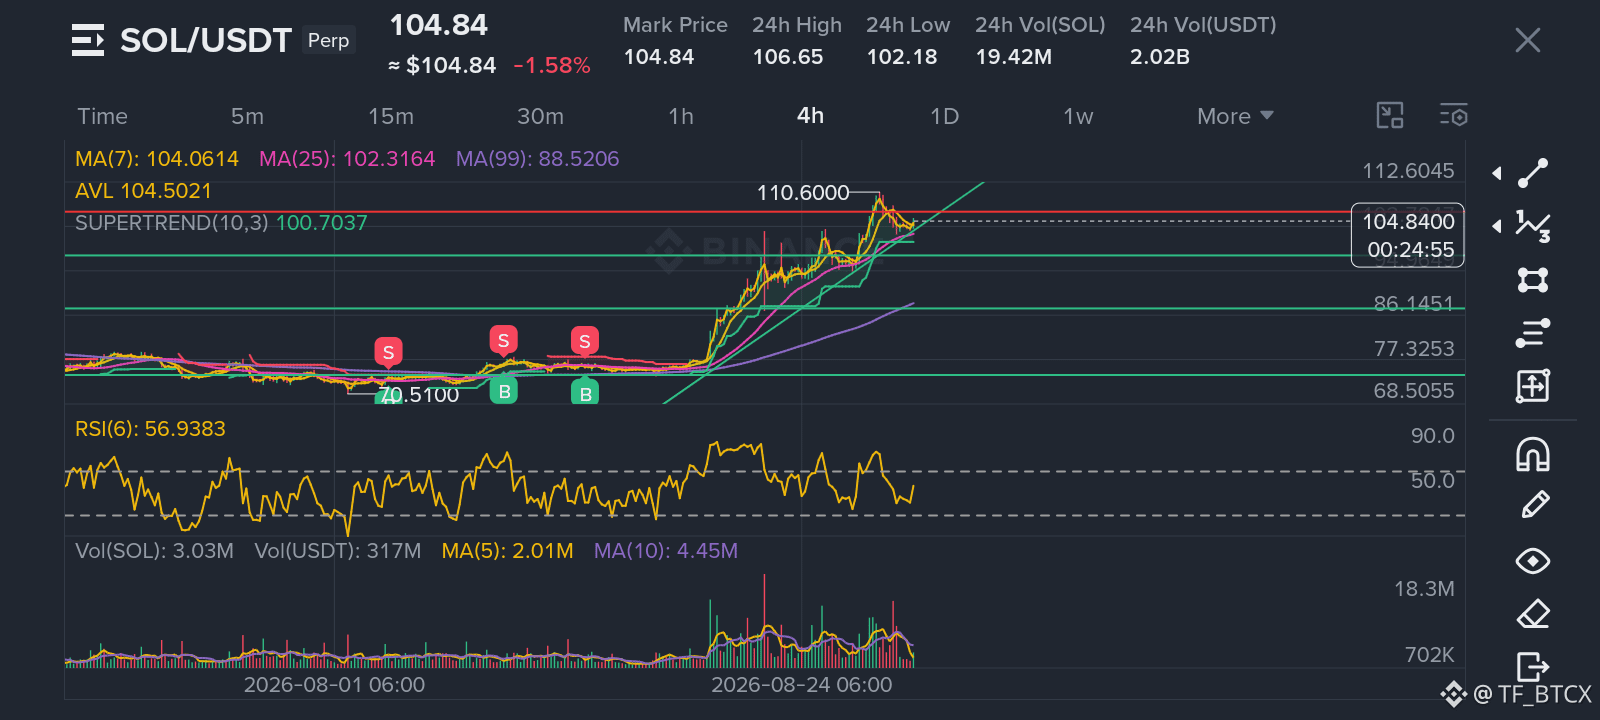Click the MA(25): 102.3164 indicator label

[x=347, y=159]
